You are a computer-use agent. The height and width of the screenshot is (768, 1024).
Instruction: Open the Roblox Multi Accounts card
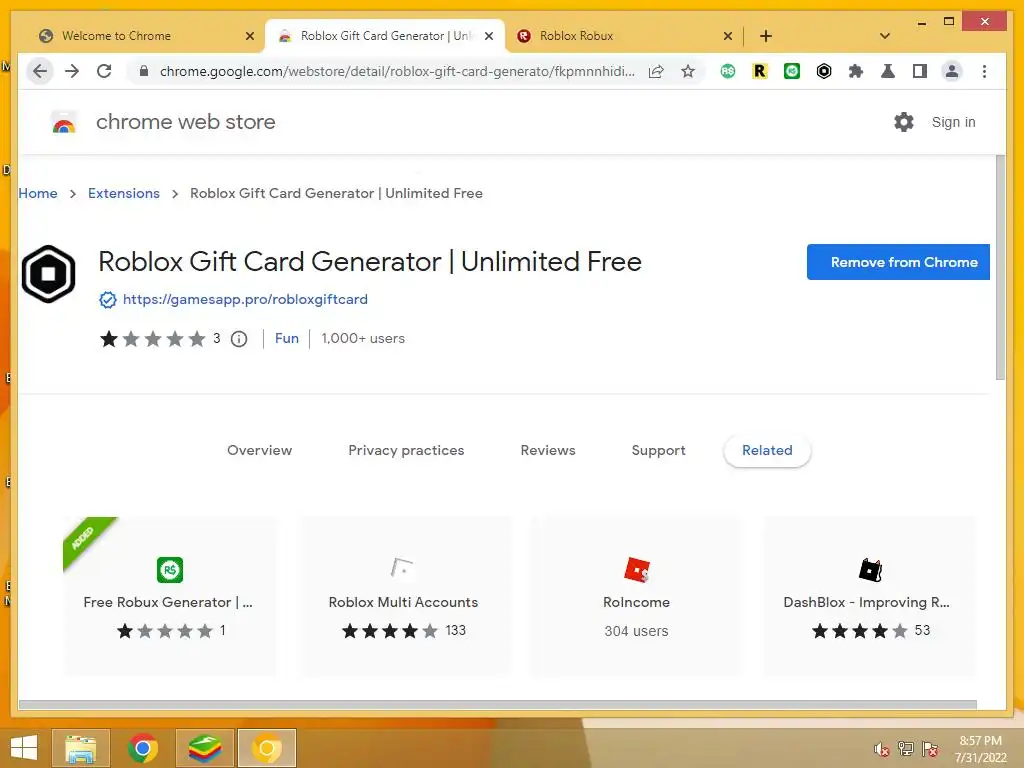[404, 596]
